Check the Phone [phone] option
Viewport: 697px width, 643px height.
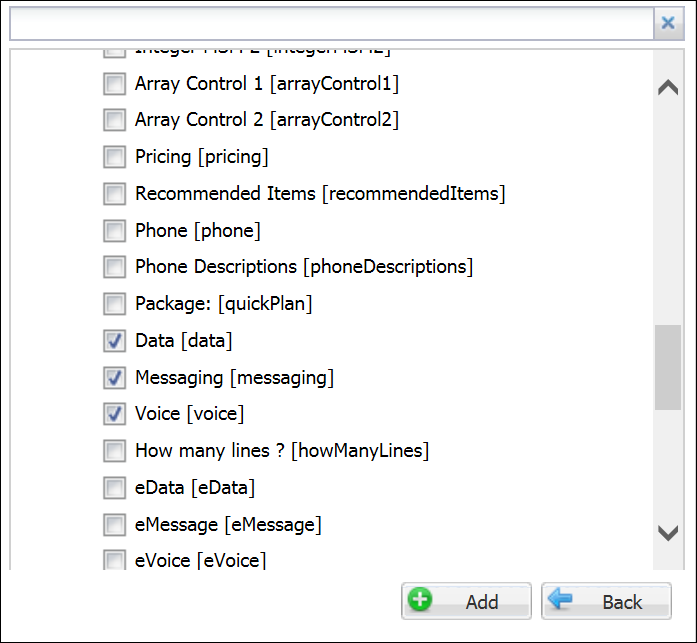pos(115,231)
